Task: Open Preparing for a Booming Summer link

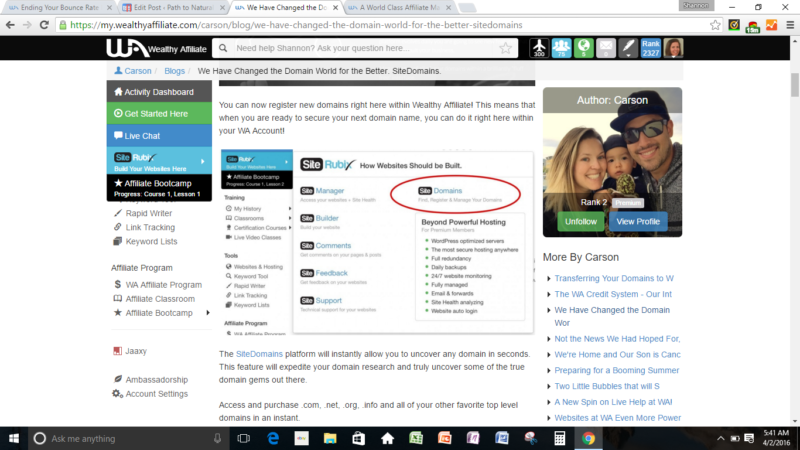Action: (x=616, y=370)
